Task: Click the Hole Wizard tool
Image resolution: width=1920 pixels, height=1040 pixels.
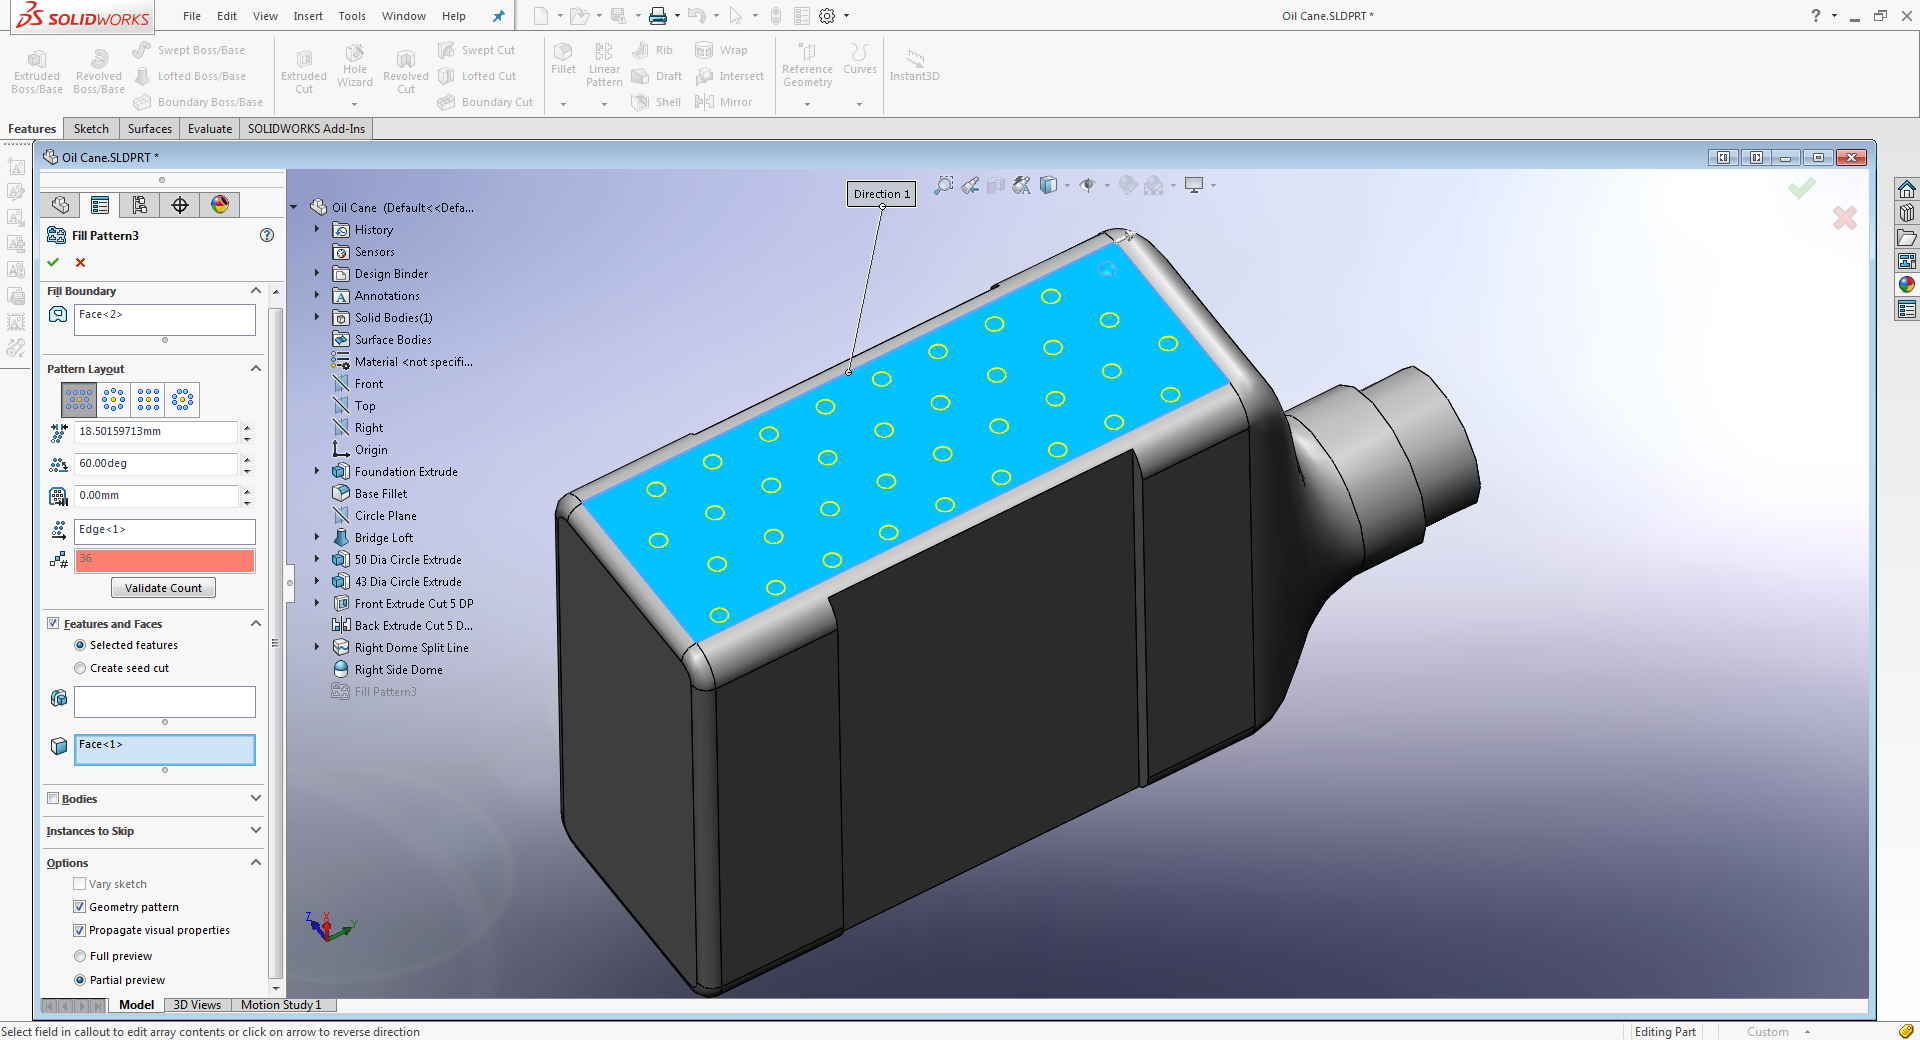Action: tap(355, 65)
